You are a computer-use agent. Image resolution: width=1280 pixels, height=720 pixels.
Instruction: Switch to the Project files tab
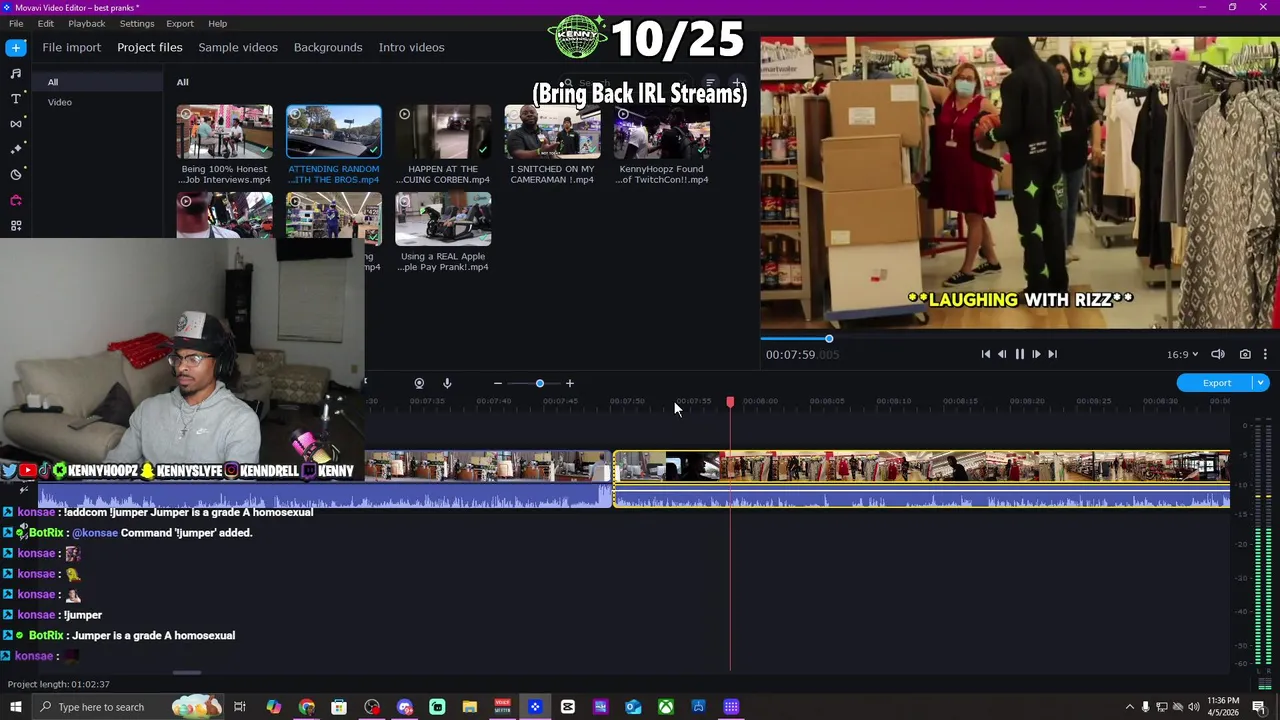click(x=150, y=47)
